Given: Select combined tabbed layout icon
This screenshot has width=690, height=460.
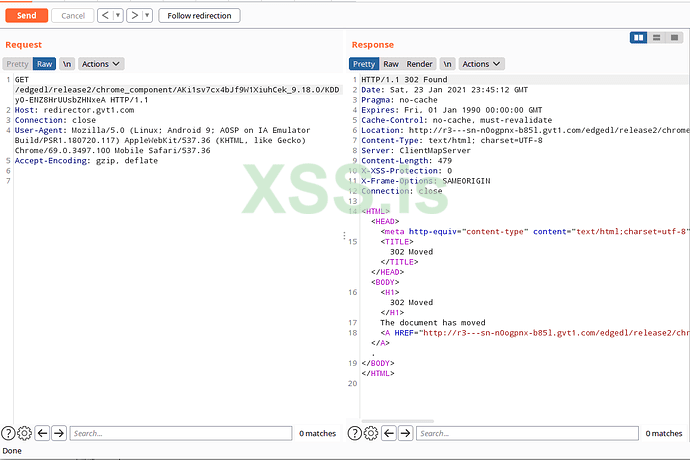Looking at the screenshot, I should 674,38.
